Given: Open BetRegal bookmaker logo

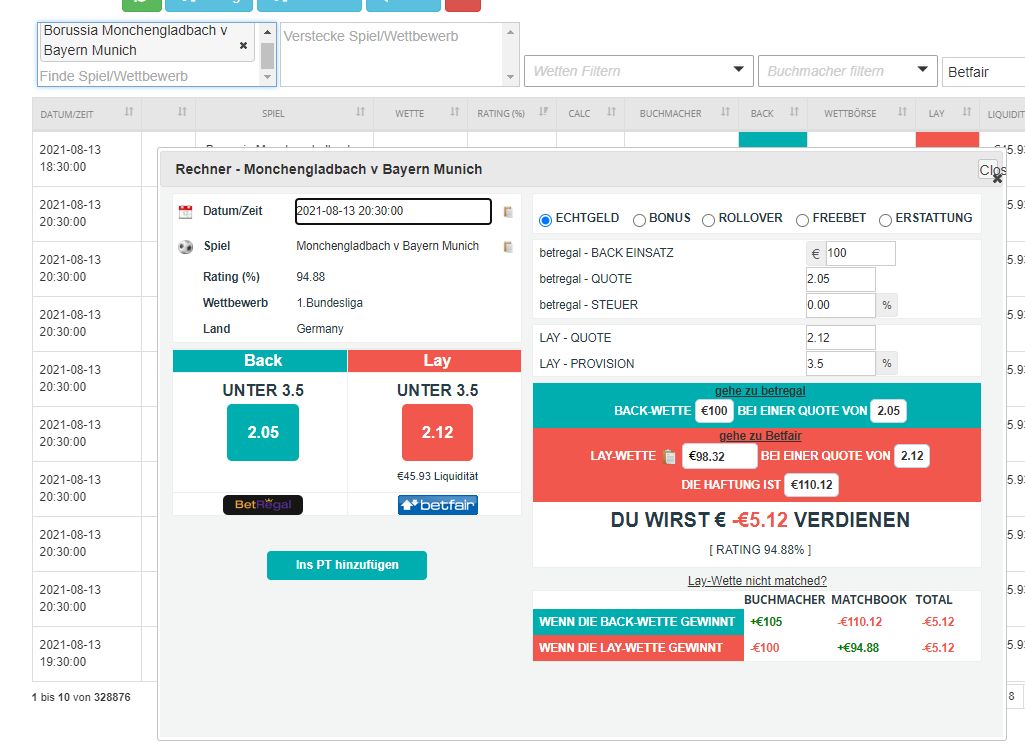Looking at the screenshot, I should pos(263,505).
